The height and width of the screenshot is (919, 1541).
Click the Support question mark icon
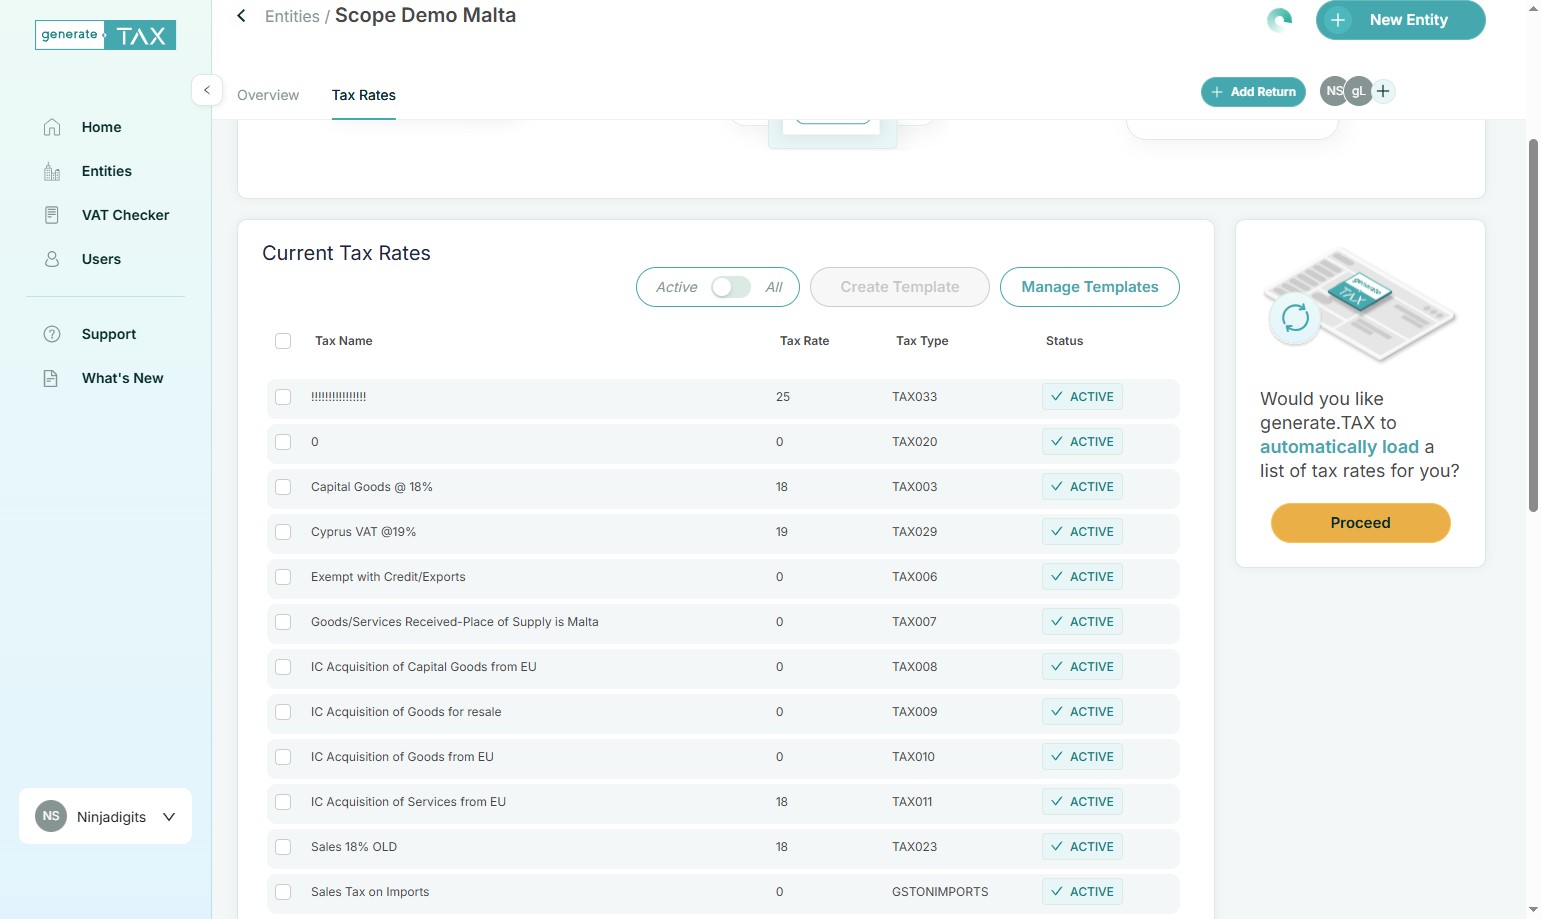click(52, 334)
